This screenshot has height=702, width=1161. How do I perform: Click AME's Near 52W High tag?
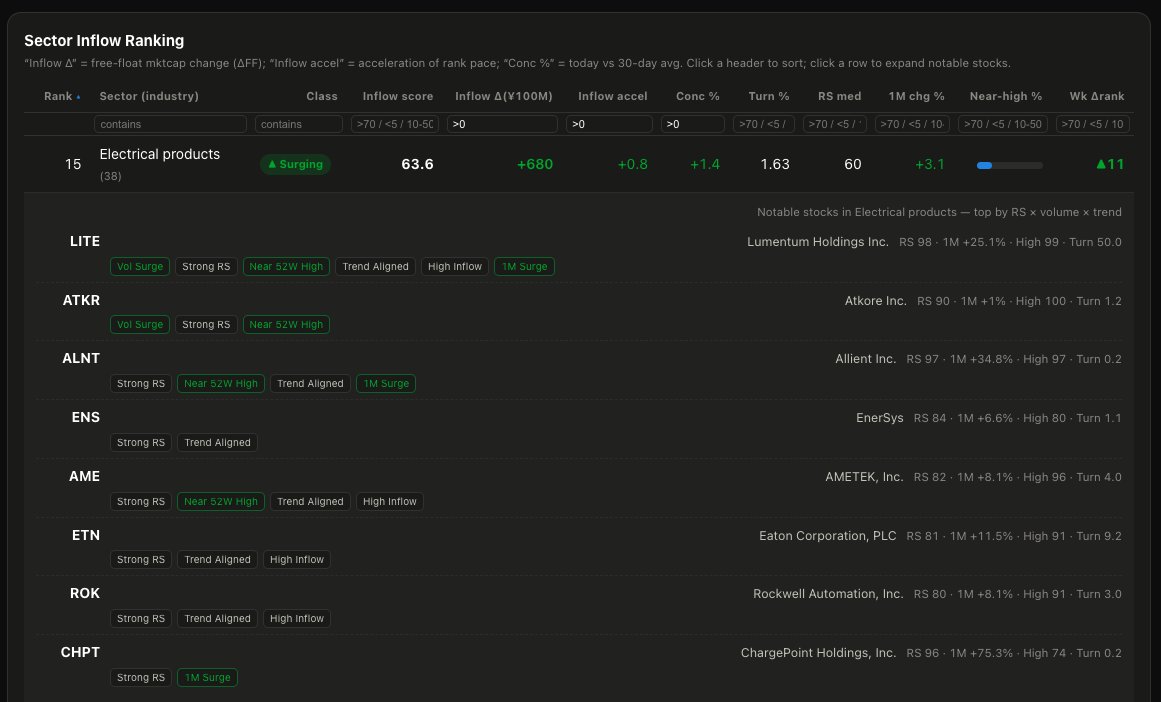click(221, 501)
